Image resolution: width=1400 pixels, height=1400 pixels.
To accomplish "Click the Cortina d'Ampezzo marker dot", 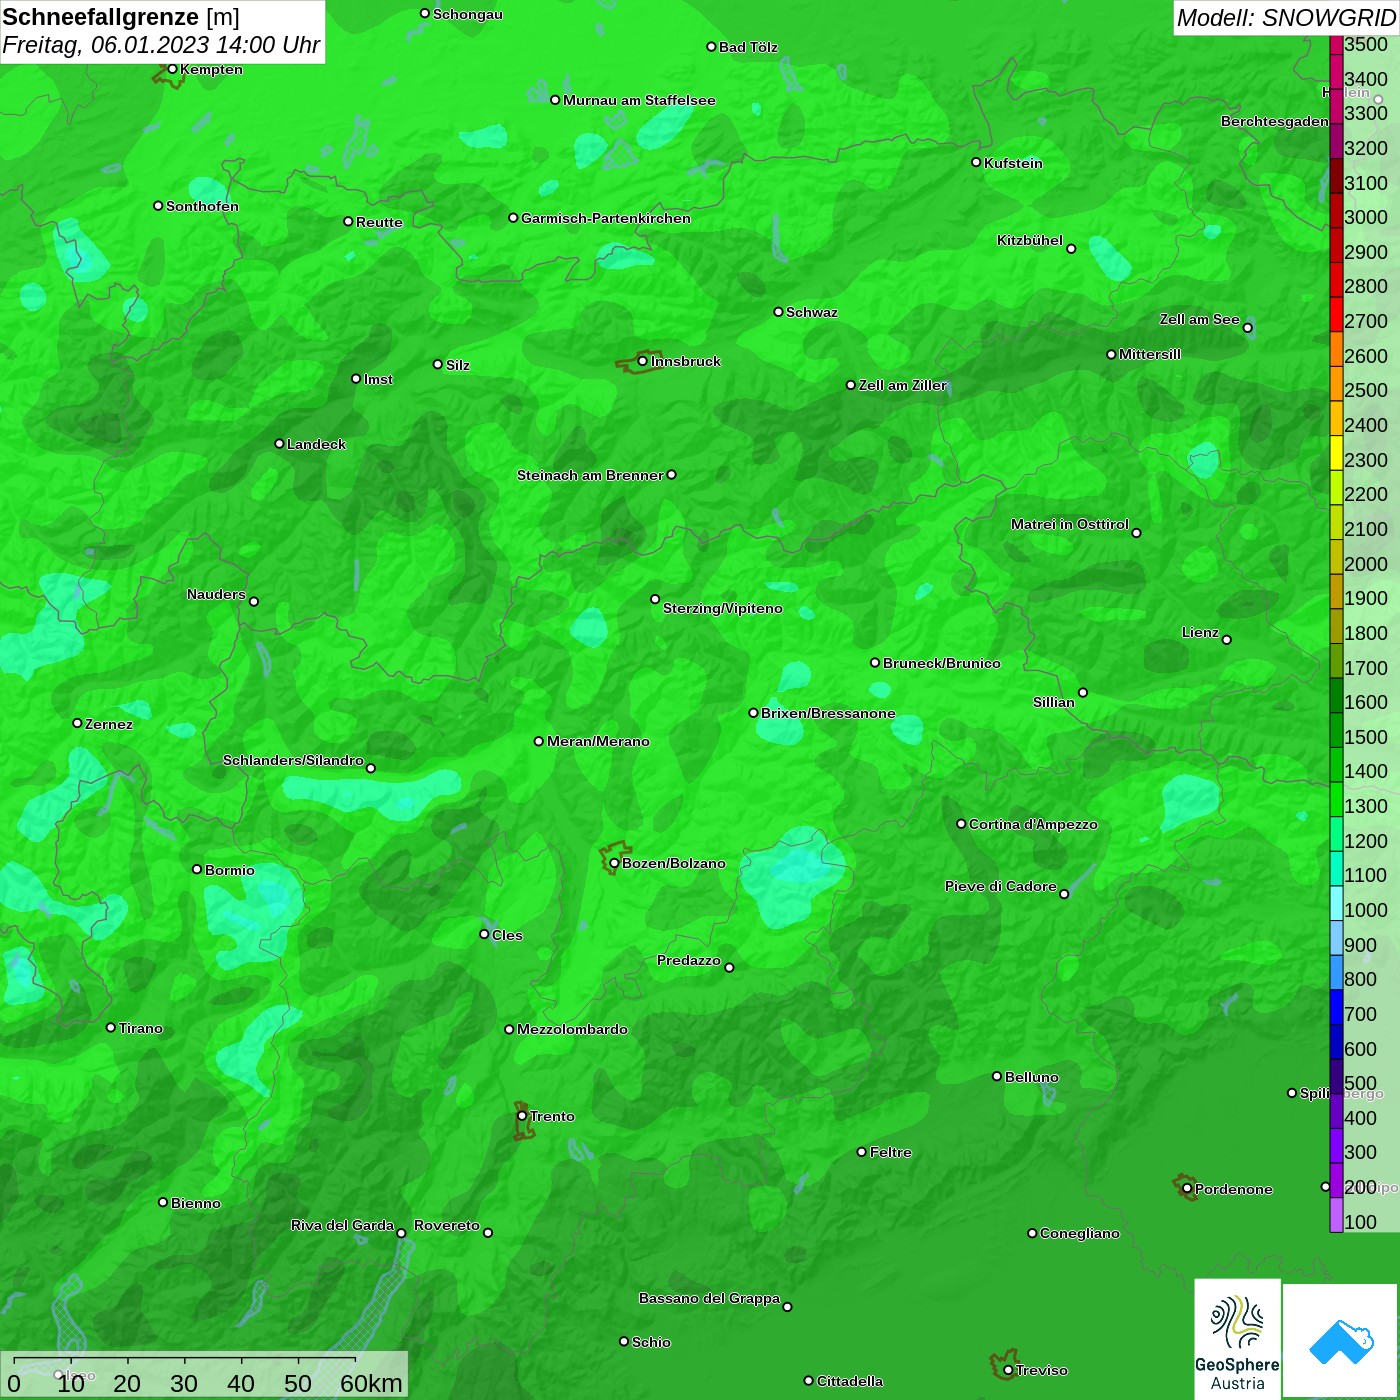I will click(961, 824).
